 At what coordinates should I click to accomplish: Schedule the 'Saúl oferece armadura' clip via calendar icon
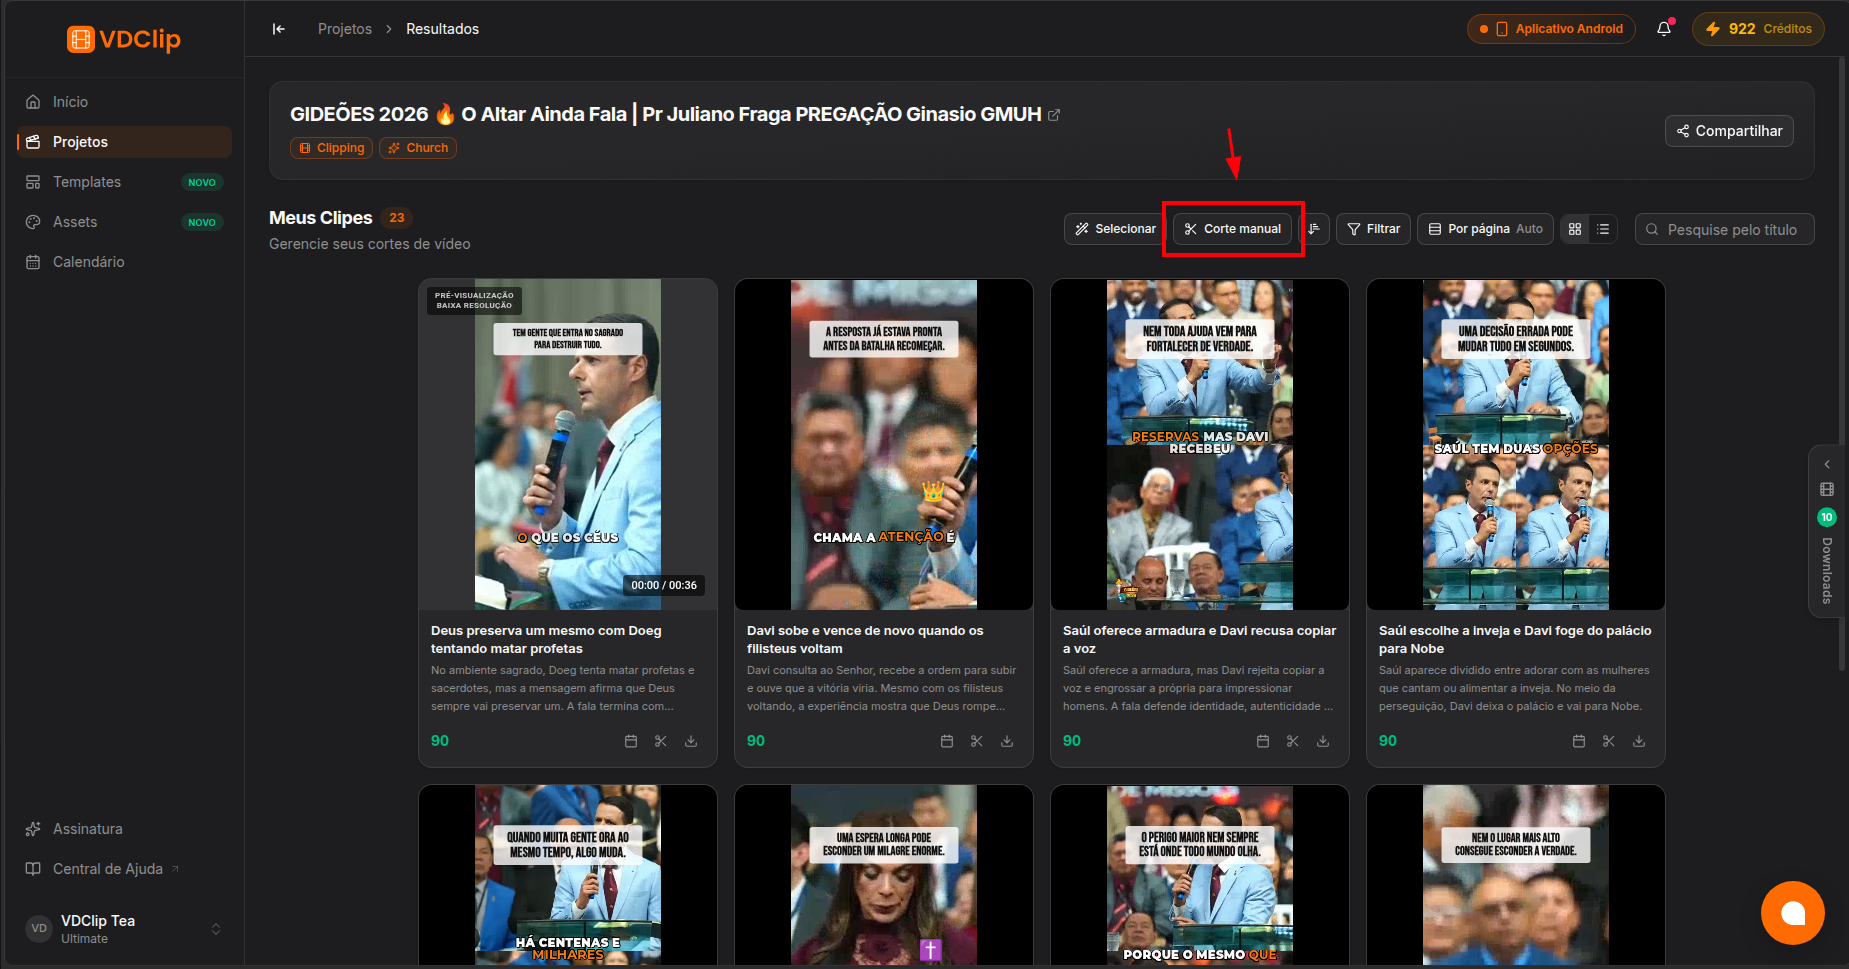click(1263, 741)
